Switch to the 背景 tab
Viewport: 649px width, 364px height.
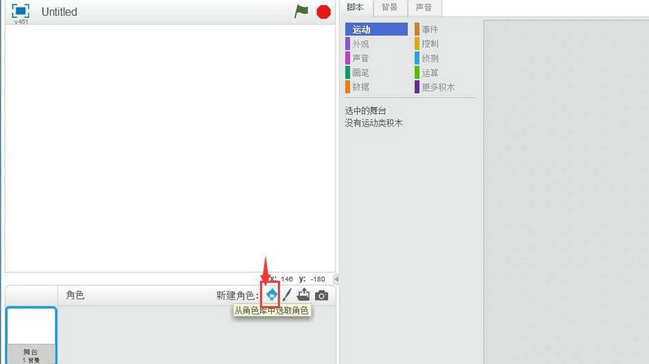[x=389, y=7]
